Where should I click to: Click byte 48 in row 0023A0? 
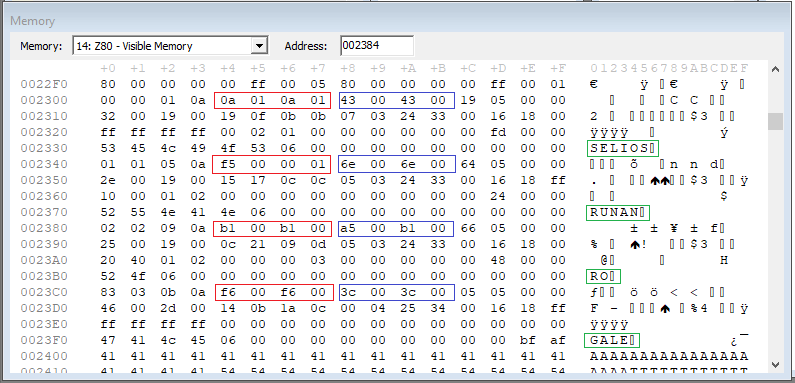tap(497, 260)
